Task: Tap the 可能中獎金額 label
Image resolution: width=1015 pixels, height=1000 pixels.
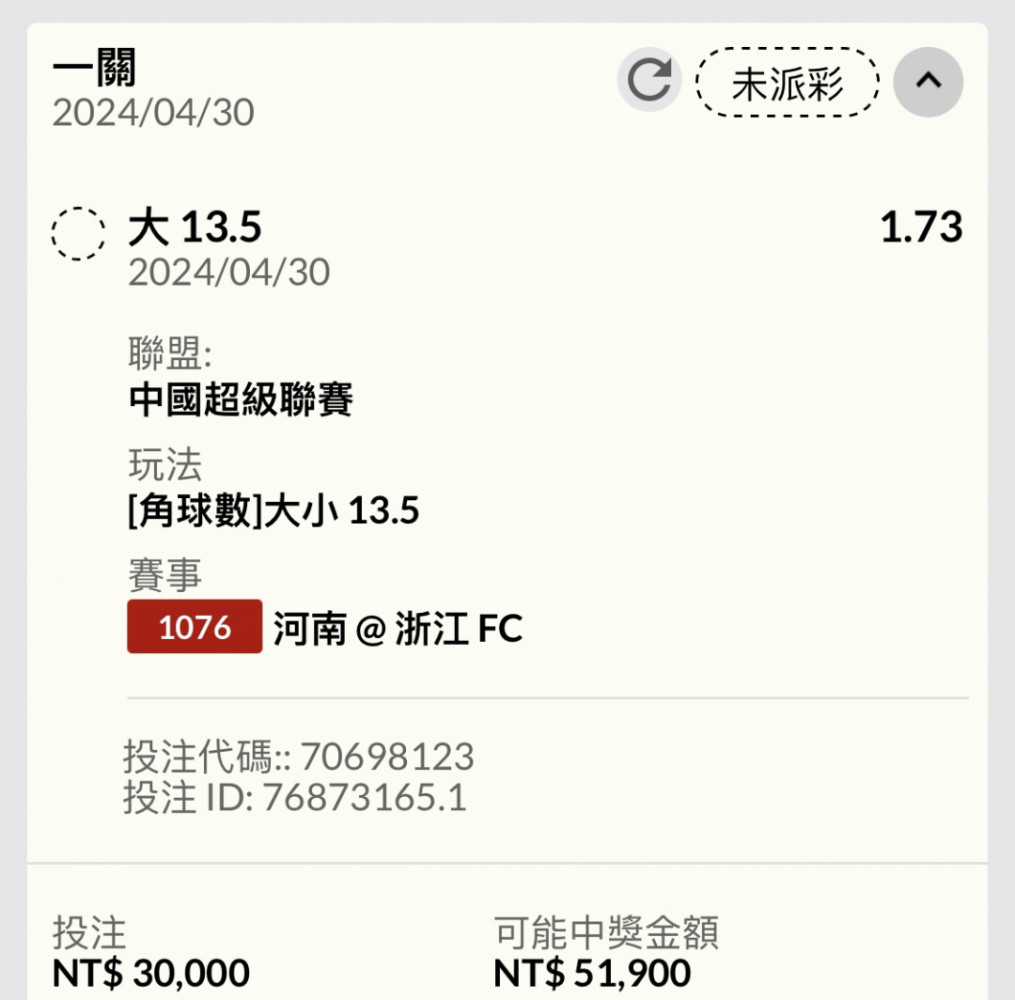Action: pyautogui.click(x=606, y=932)
